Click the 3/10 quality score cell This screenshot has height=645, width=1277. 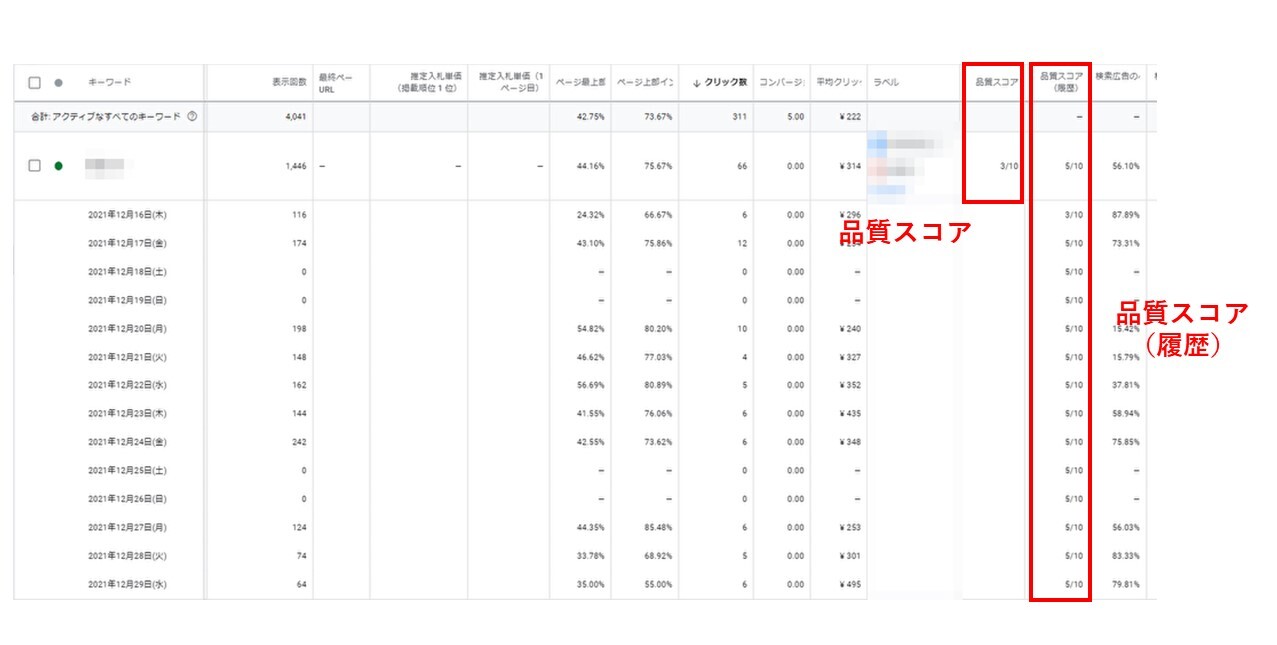click(1008, 166)
